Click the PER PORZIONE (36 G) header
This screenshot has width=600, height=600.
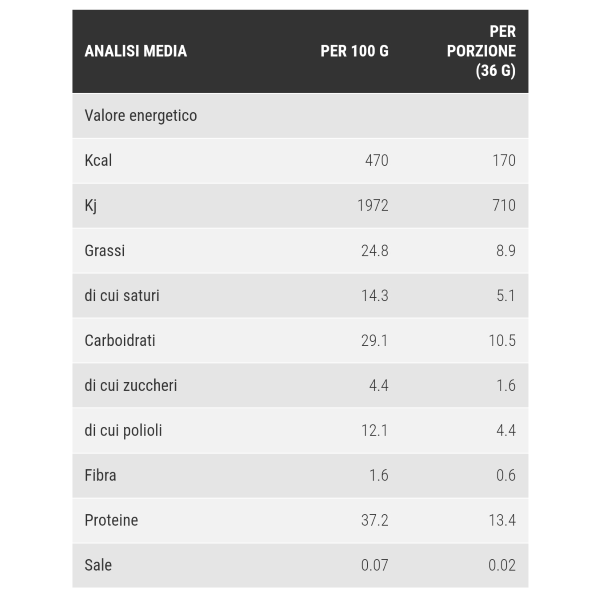[481, 51]
